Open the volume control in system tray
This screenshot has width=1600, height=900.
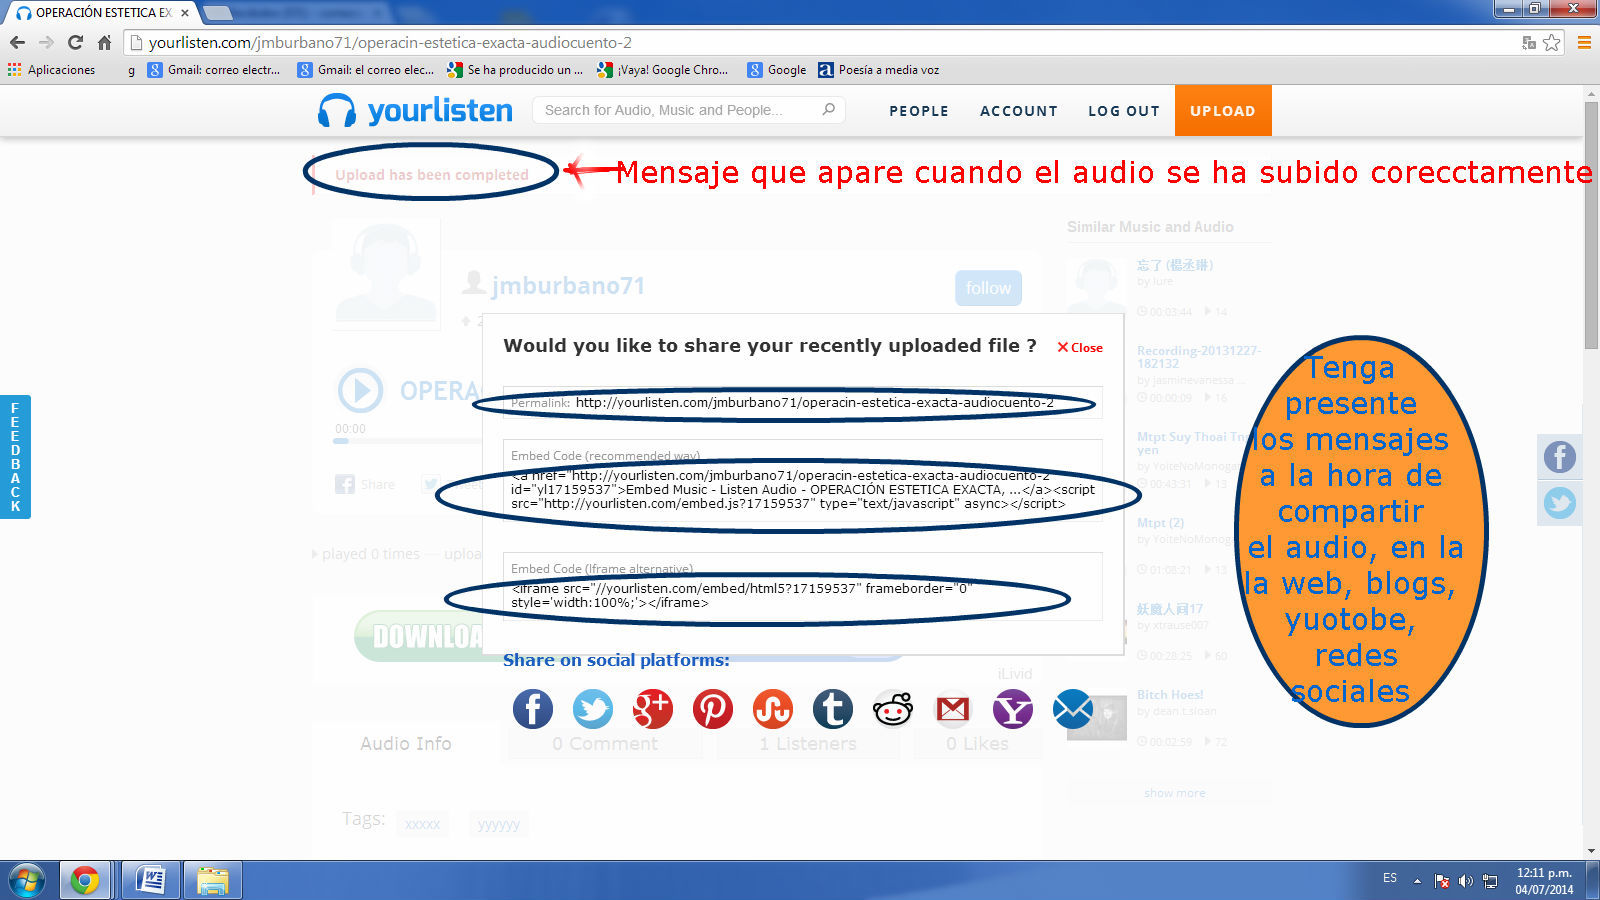coord(1466,881)
